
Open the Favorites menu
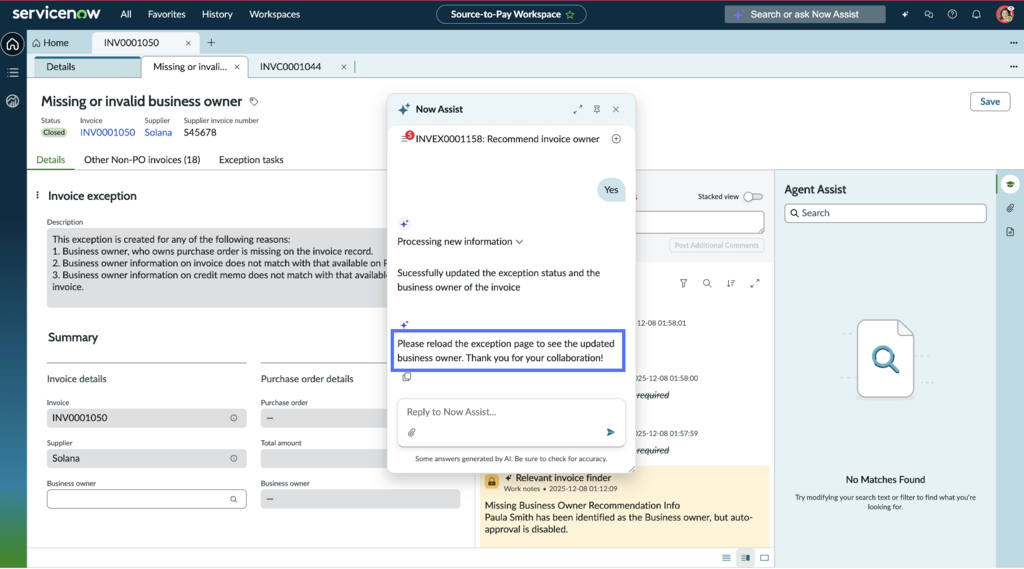tap(167, 14)
